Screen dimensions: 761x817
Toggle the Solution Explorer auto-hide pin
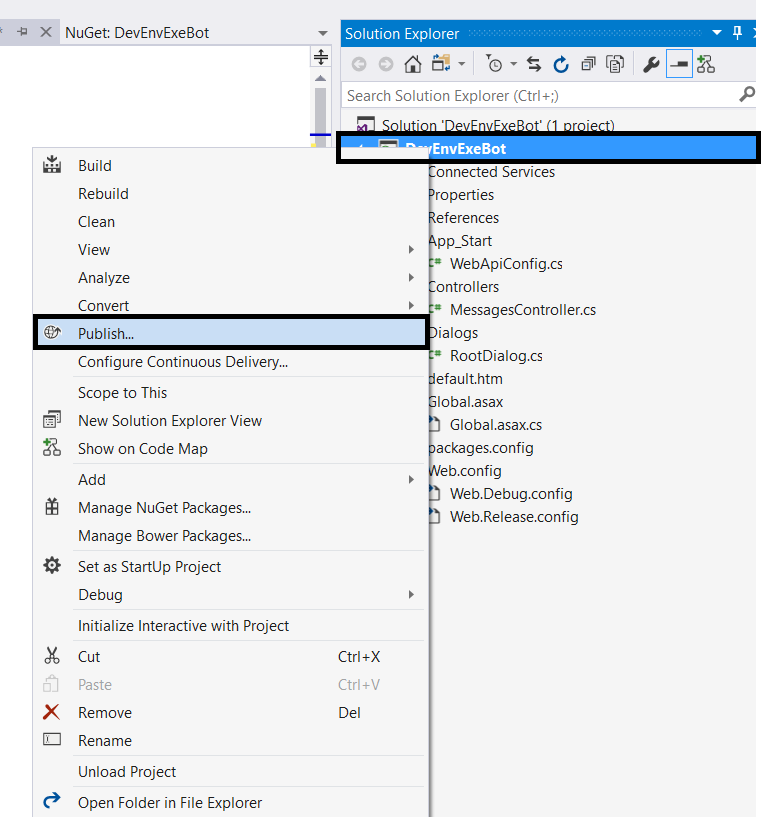tap(737, 33)
